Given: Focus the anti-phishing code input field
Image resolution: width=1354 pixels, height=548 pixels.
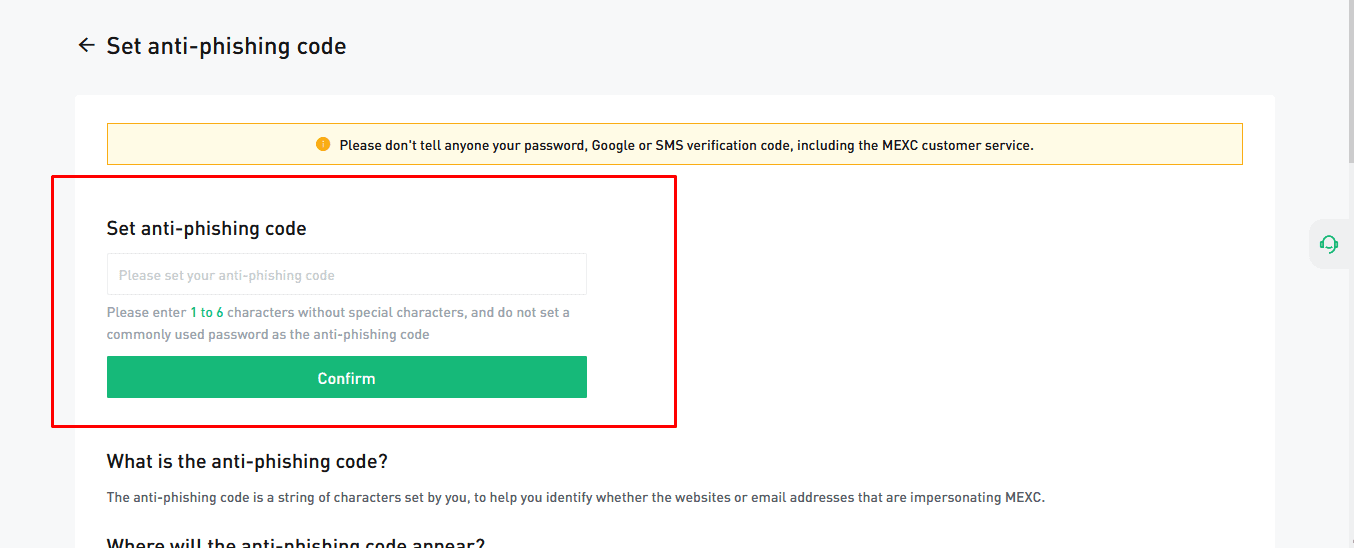Looking at the screenshot, I should pos(346,274).
